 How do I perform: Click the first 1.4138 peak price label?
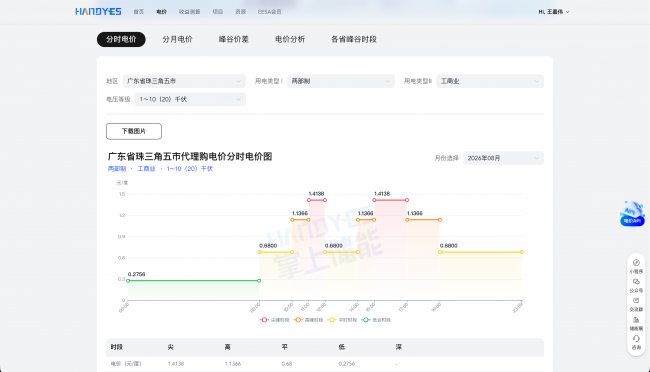[x=316, y=194]
